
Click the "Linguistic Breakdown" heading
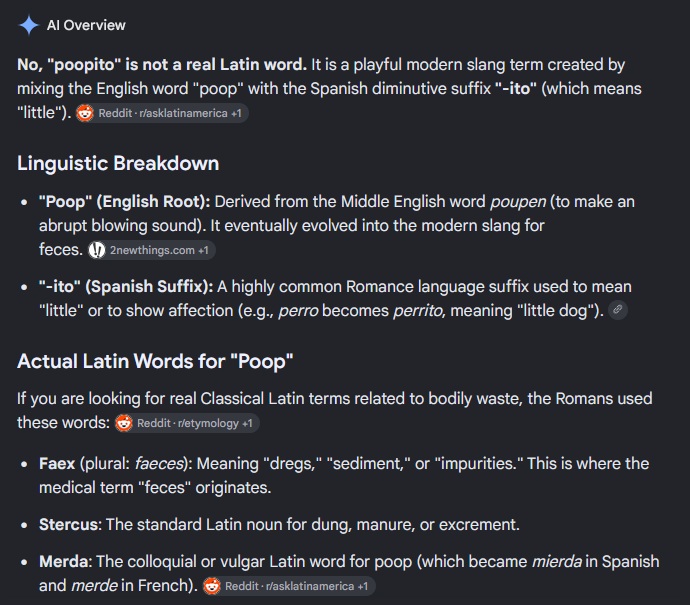pos(118,163)
